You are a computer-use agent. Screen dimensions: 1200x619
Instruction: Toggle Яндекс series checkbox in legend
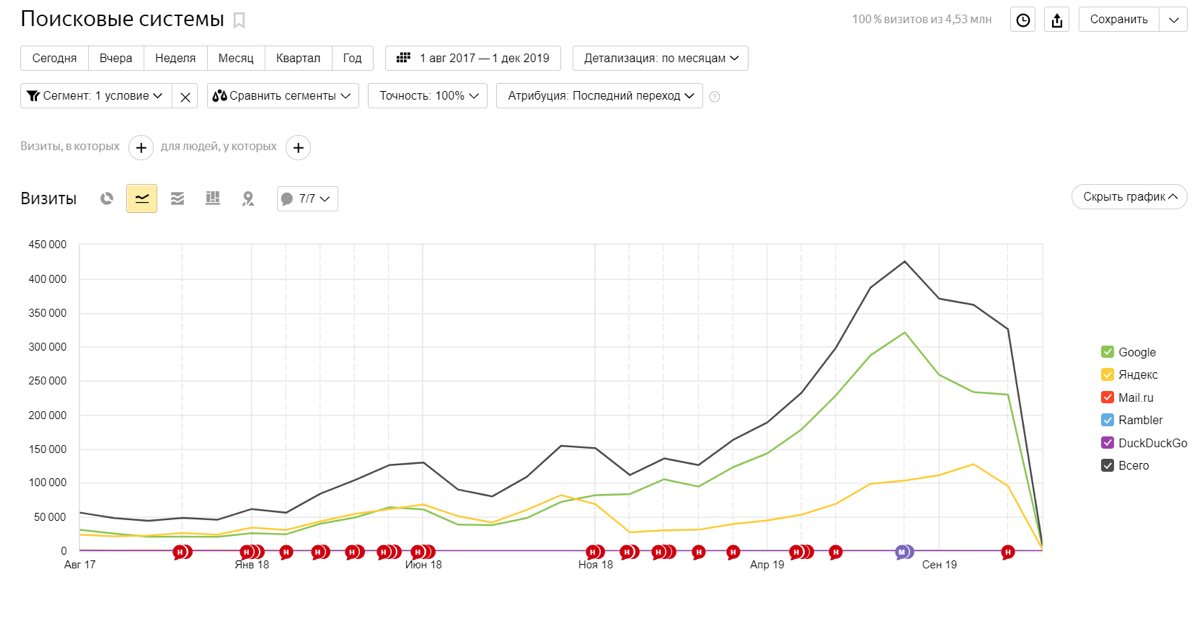(x=1107, y=375)
